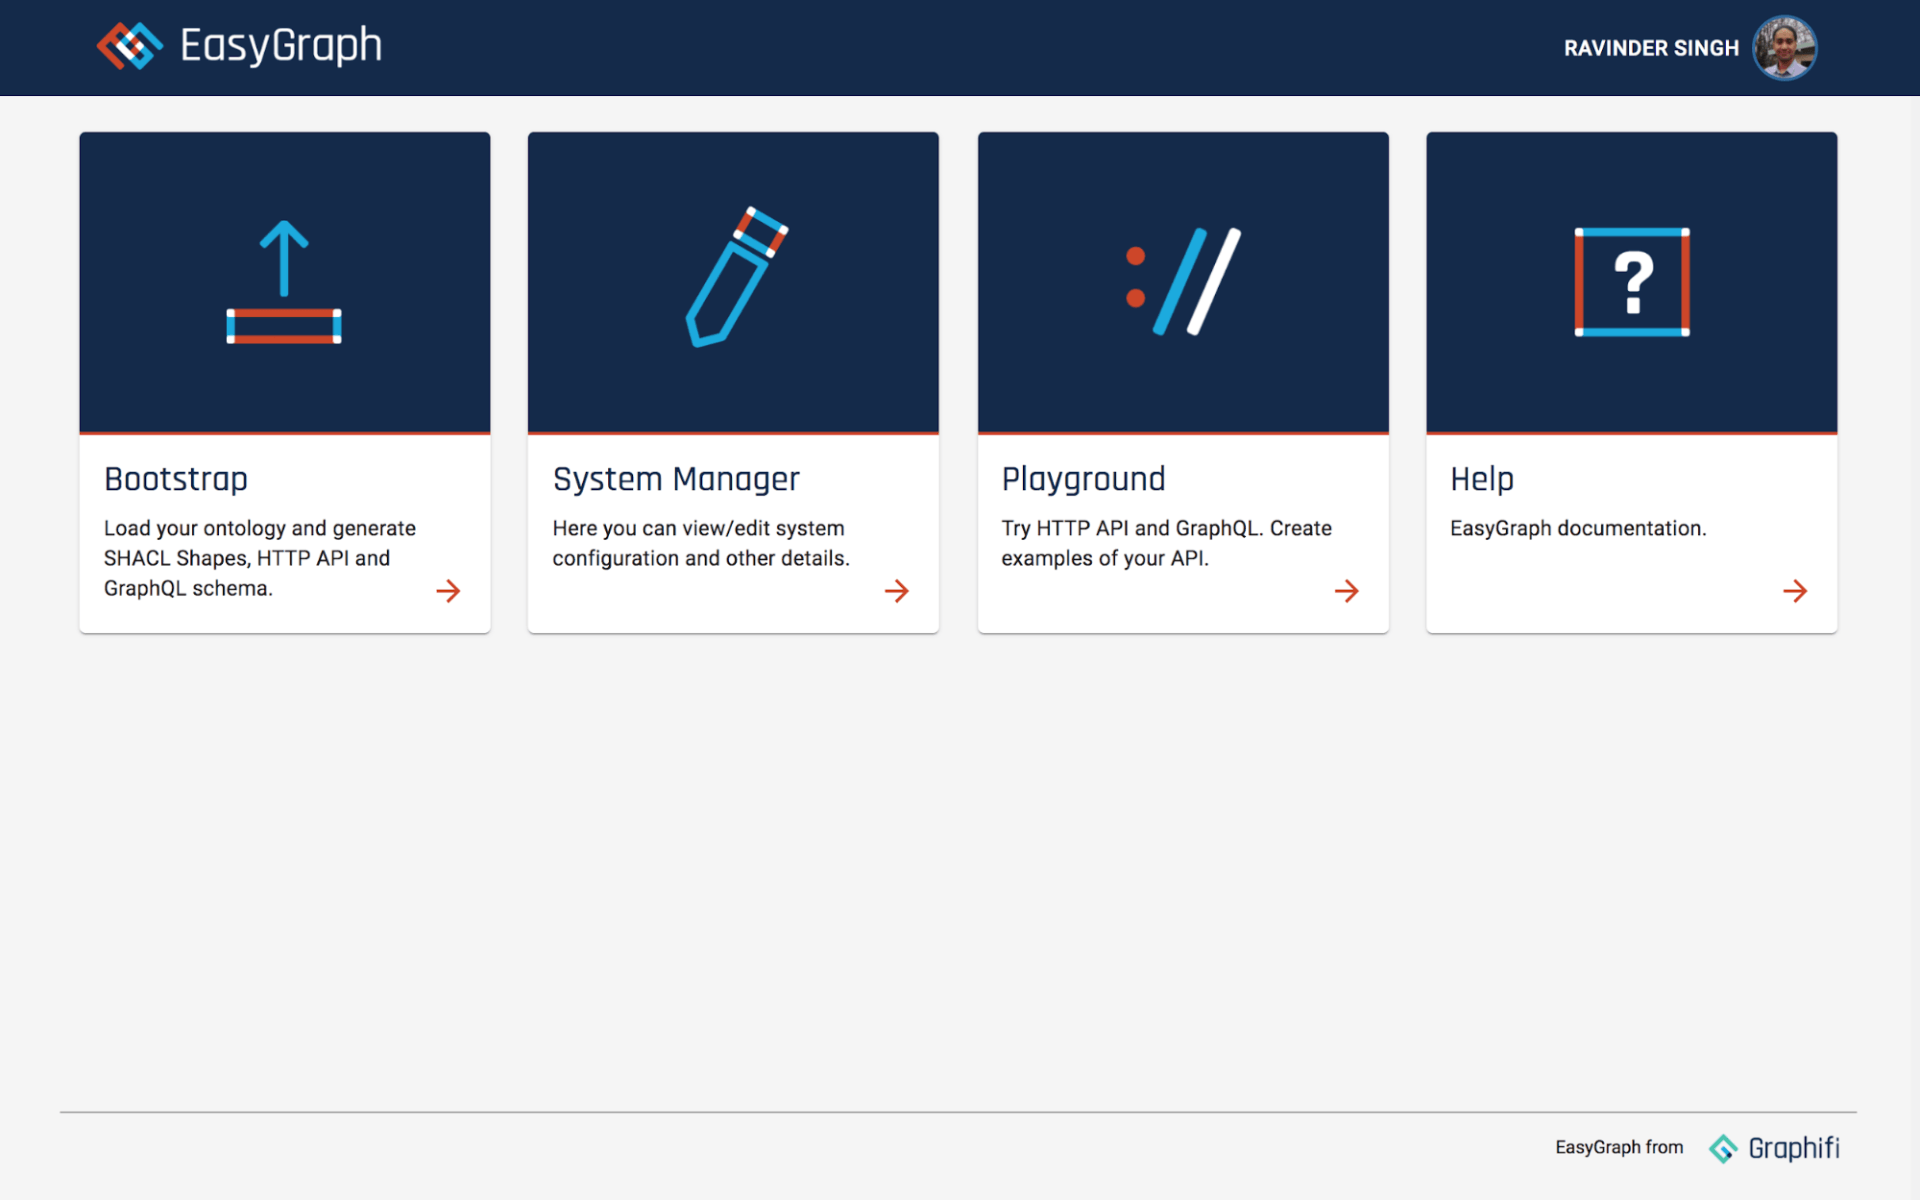This screenshot has width=1920, height=1200.
Task: Open Bootstrap via its red arrow
Action: [x=448, y=591]
